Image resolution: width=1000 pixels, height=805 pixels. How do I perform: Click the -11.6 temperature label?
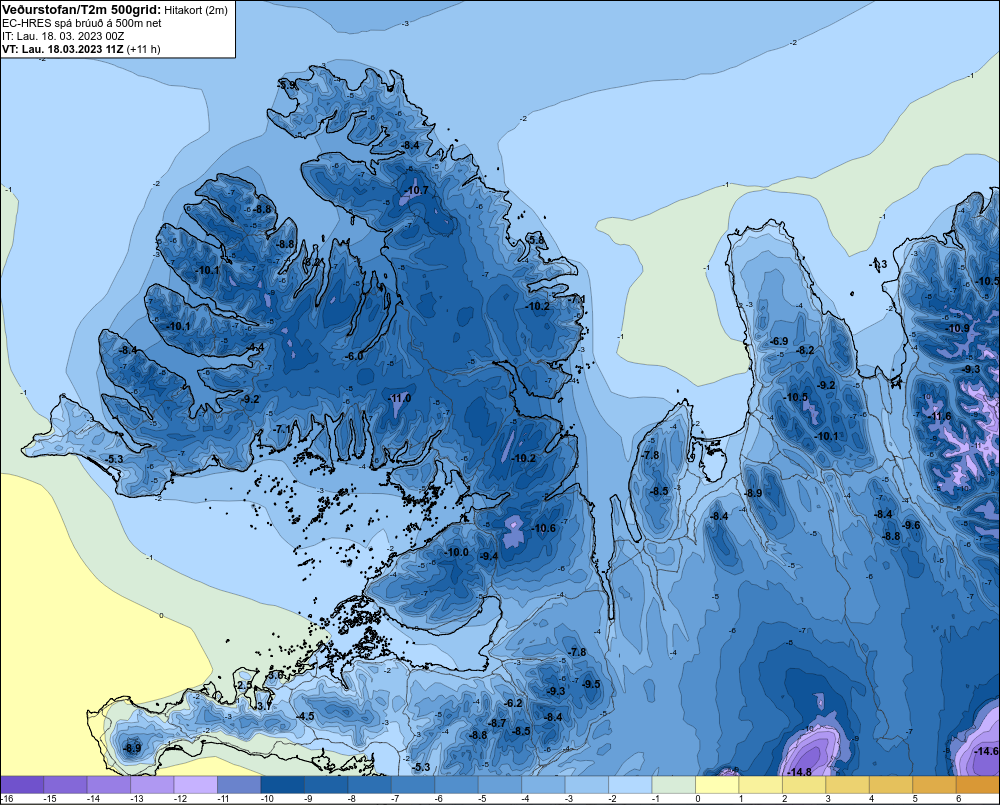940,417
